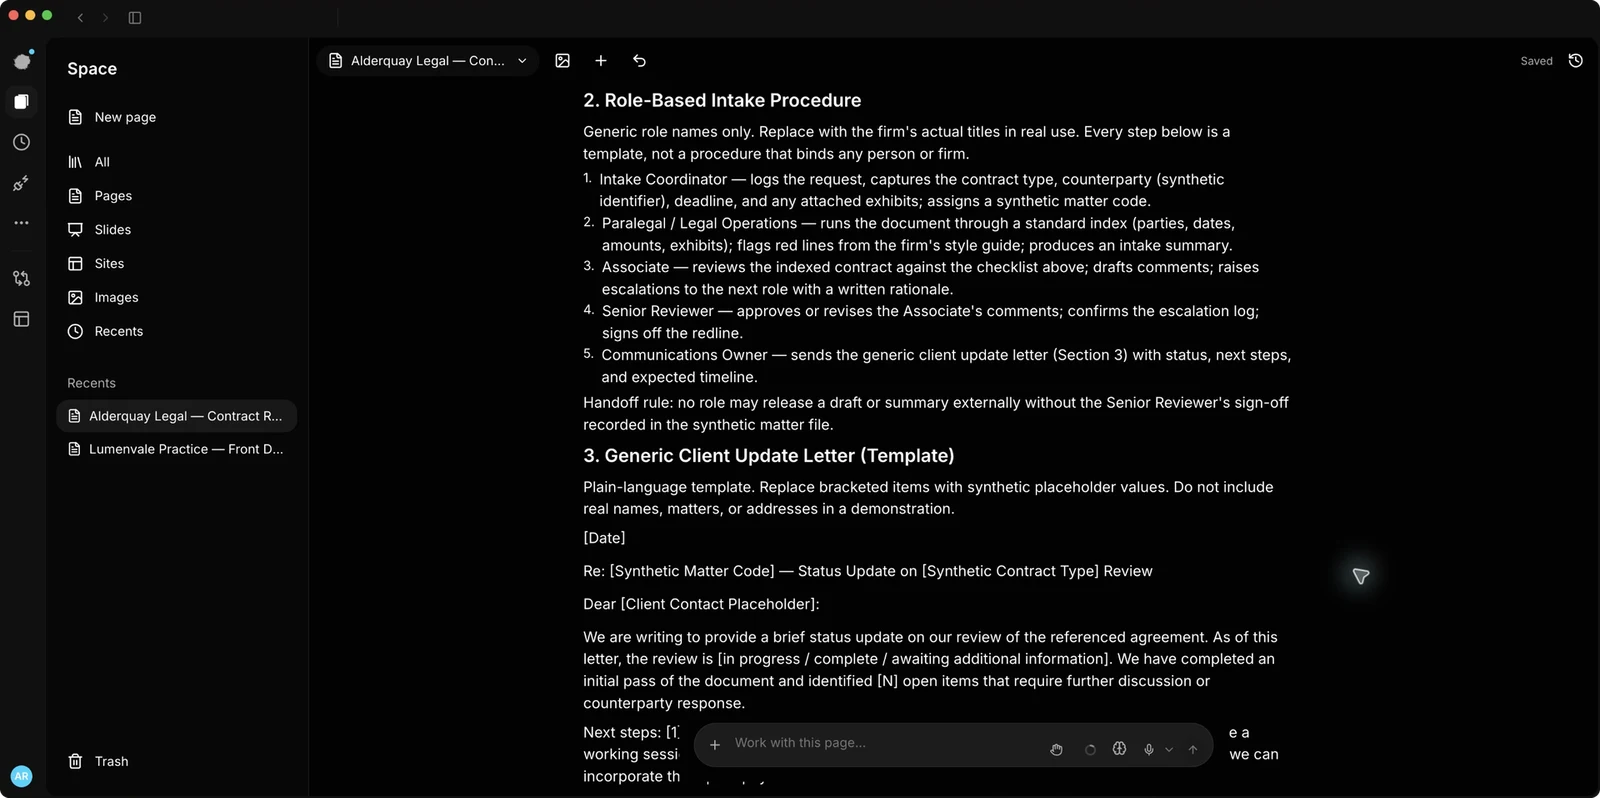Click the AR user avatar
Image resolution: width=1600 pixels, height=798 pixels.
[21, 776]
